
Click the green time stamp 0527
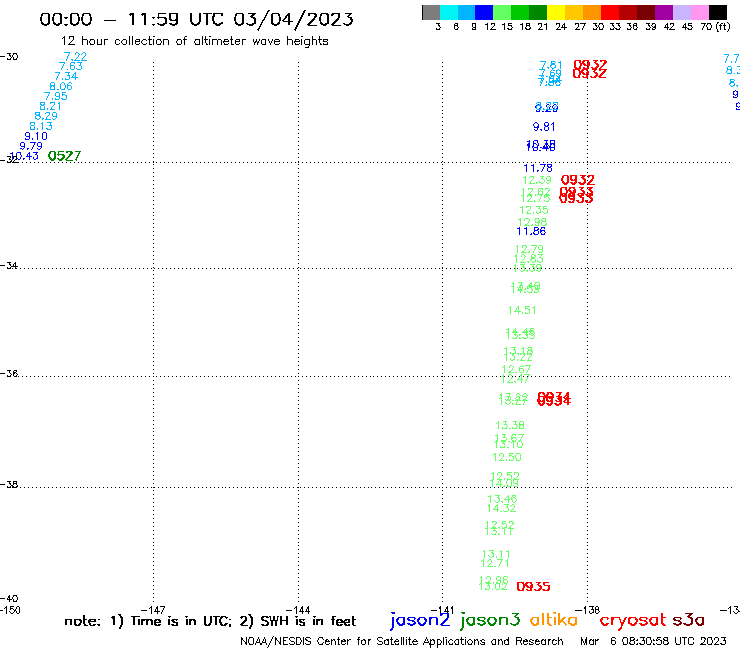[x=65, y=156]
